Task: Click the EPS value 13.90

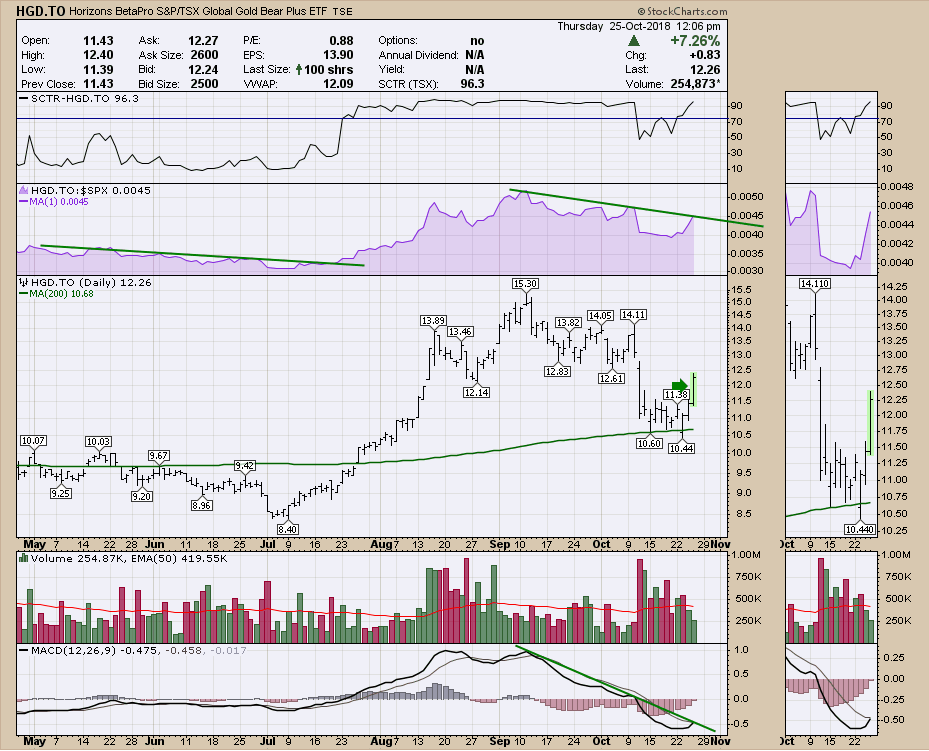Action: point(338,55)
